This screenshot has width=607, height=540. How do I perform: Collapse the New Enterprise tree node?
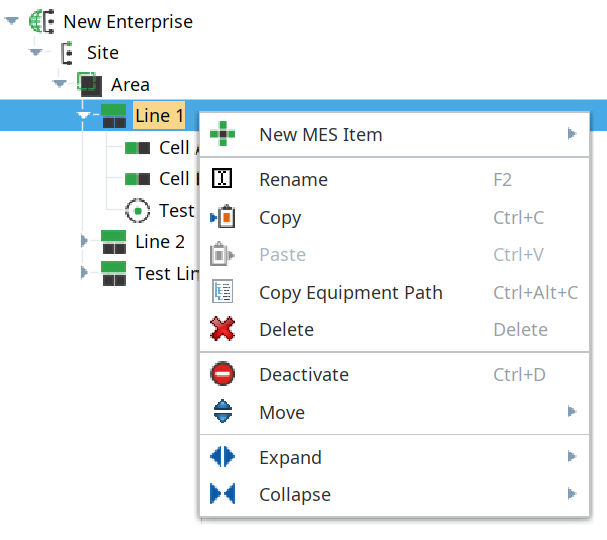[x=12, y=21]
